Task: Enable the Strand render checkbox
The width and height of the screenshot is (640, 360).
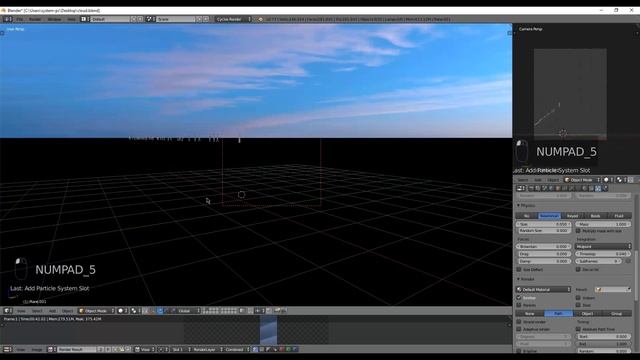Action: 519,322
